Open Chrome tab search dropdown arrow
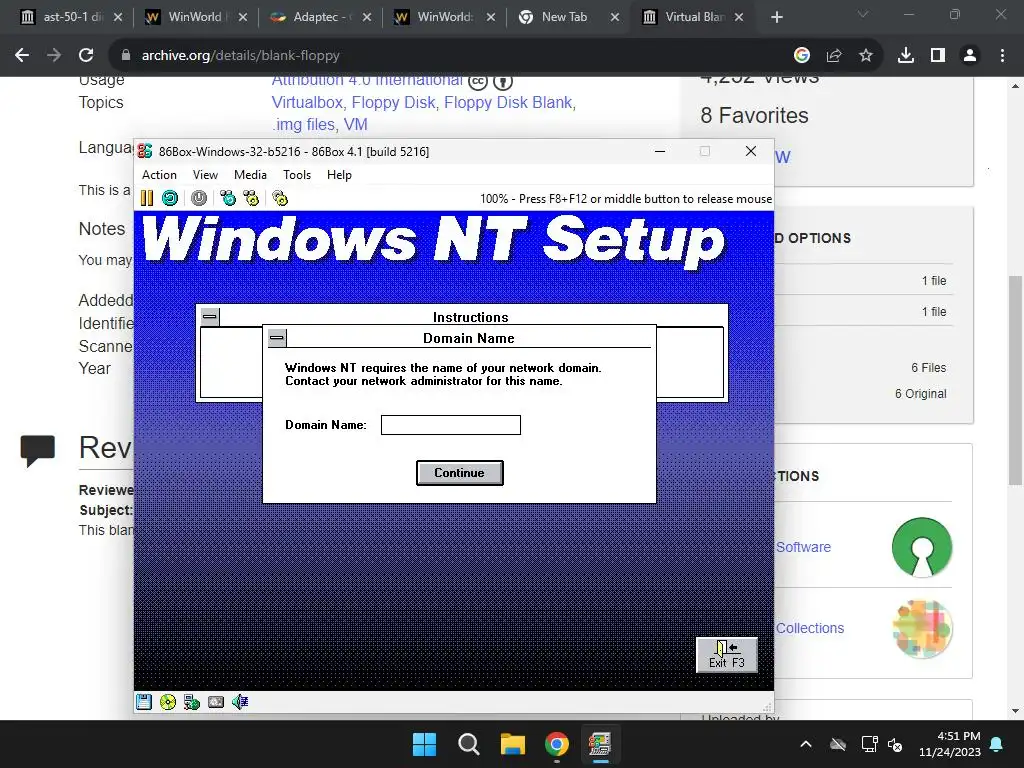 coord(863,14)
